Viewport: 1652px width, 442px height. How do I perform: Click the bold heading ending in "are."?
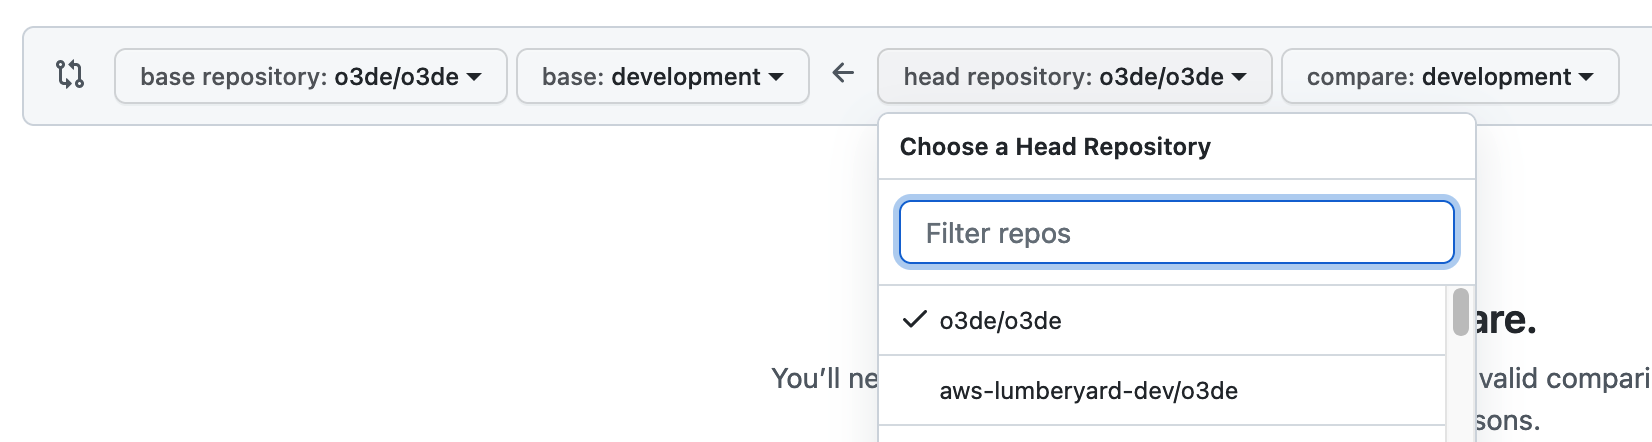tap(1506, 320)
